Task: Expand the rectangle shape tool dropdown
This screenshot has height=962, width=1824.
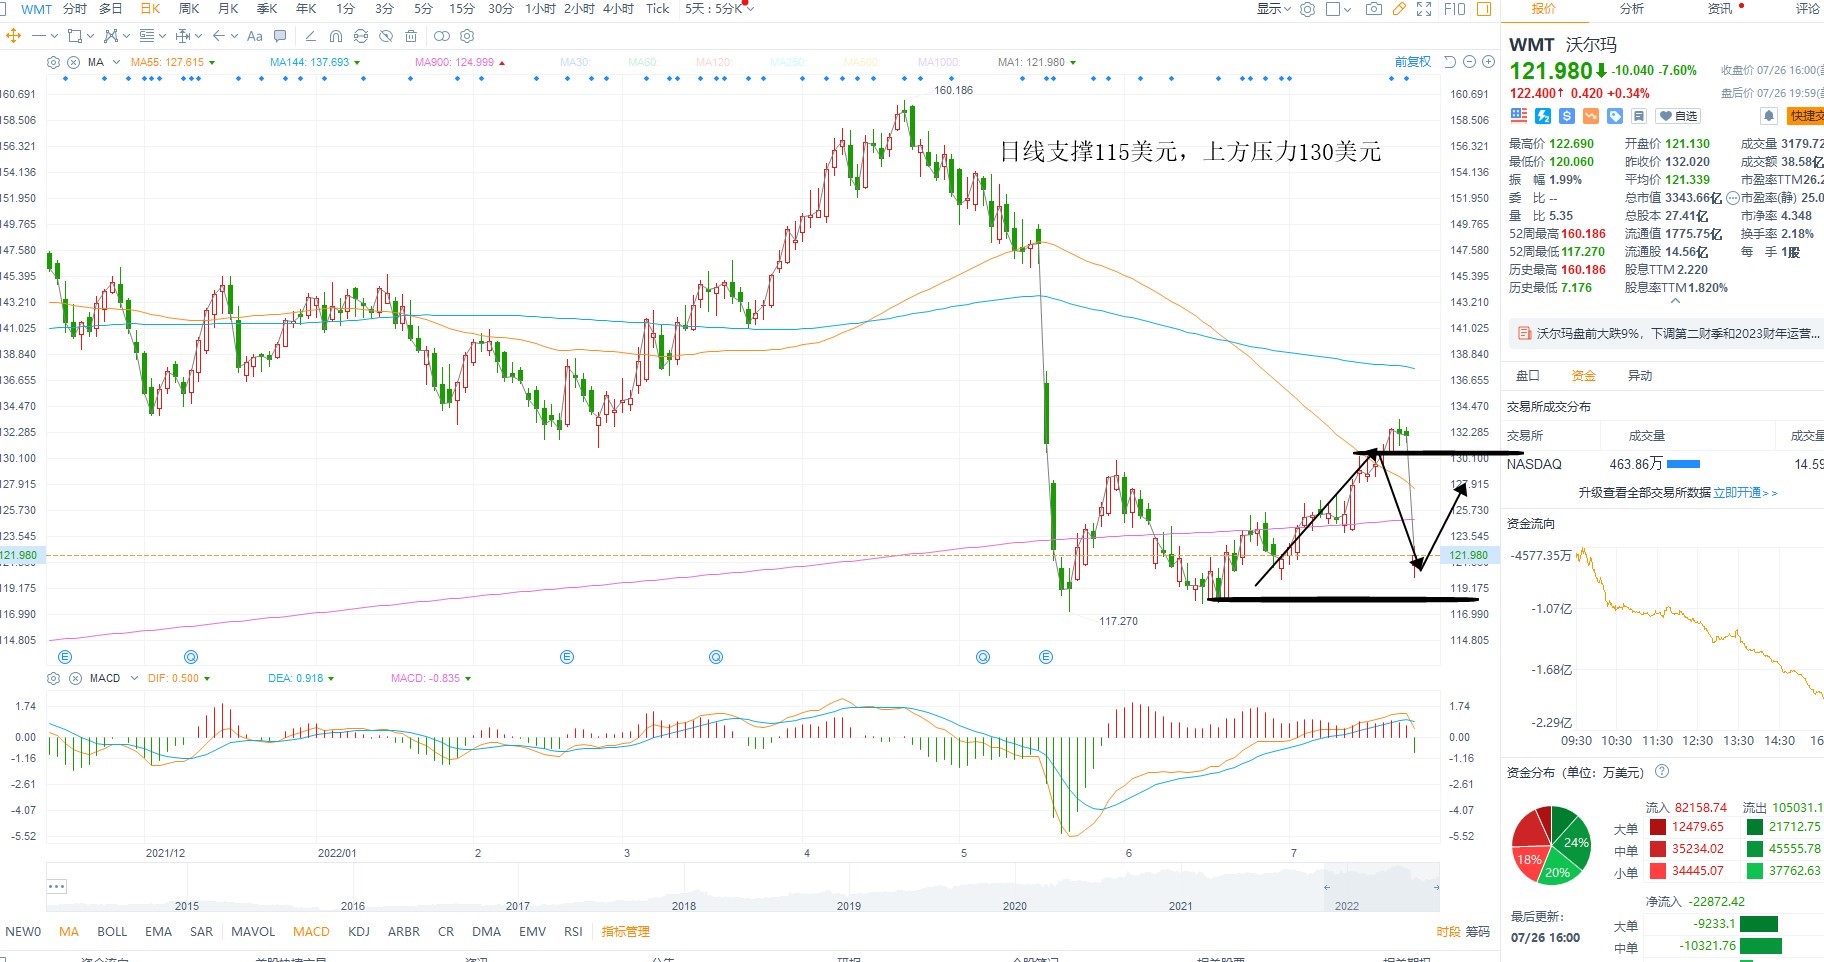Action: click(90, 36)
